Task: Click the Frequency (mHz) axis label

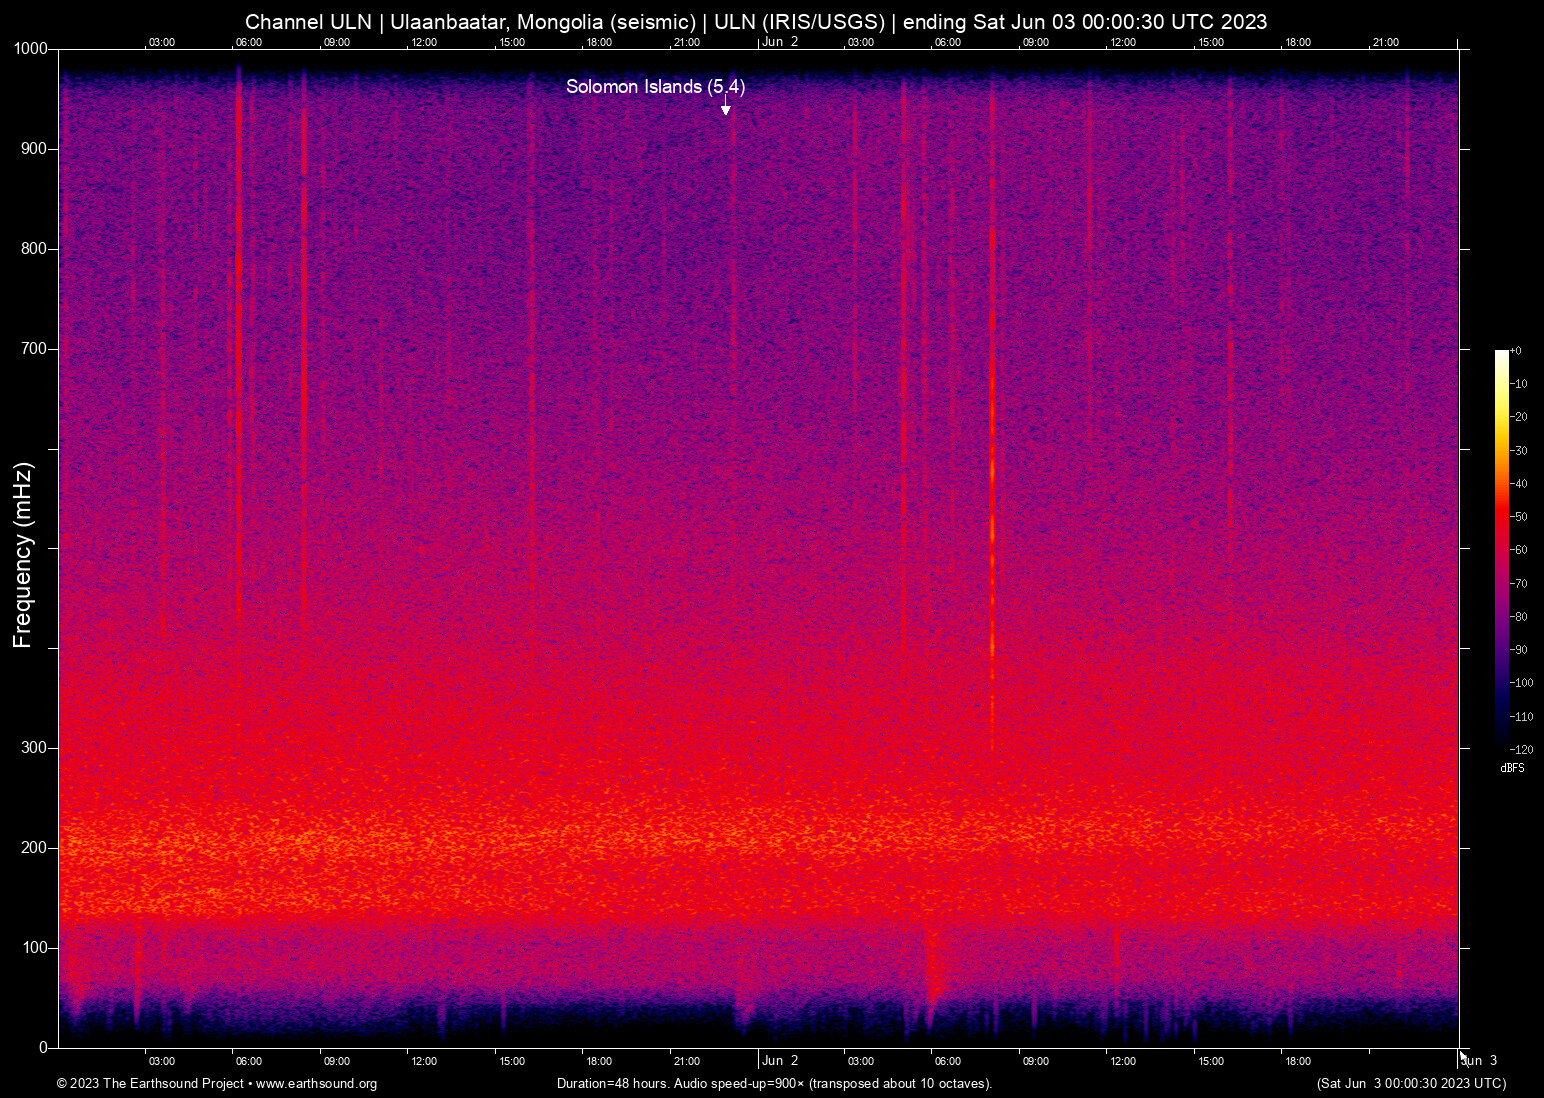Action: coord(22,548)
